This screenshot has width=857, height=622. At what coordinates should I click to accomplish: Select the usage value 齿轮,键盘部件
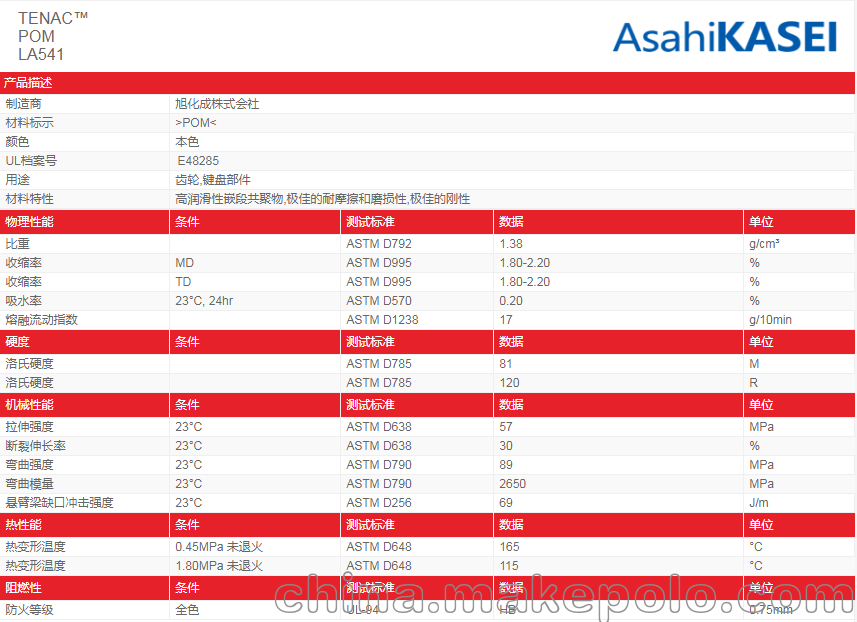[x=213, y=180]
